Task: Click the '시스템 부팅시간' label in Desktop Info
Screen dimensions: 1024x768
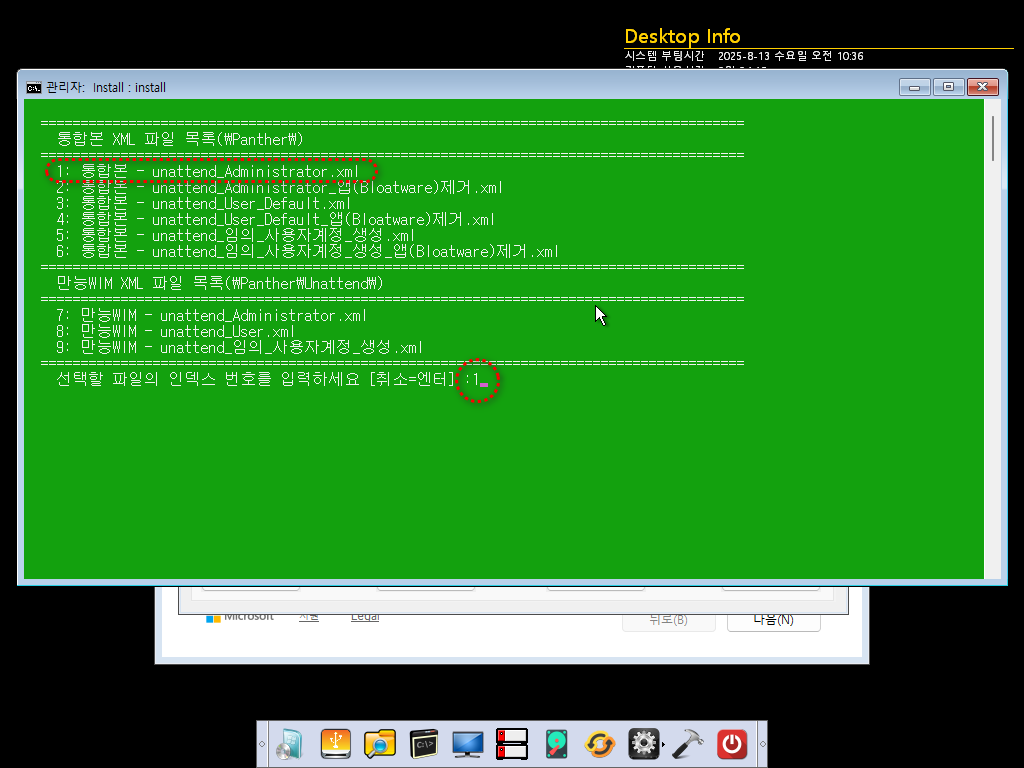Action: click(664, 56)
